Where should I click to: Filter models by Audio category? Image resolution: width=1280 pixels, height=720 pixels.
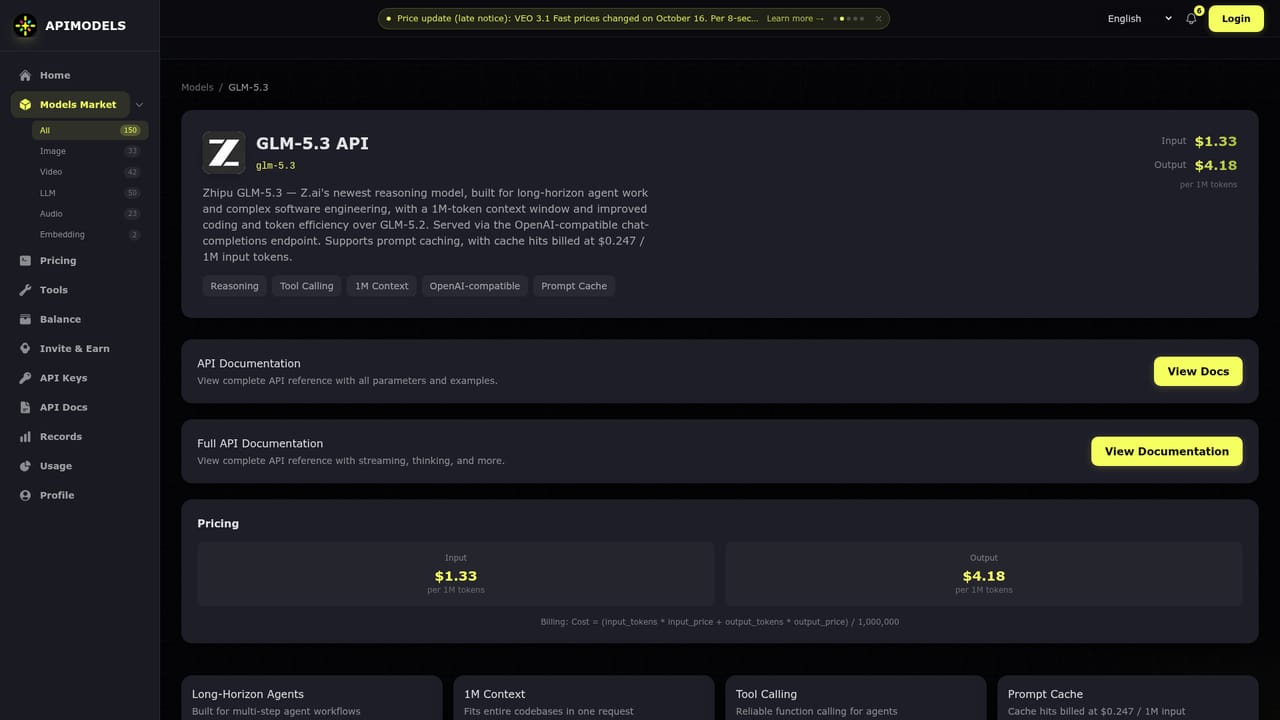click(x=90, y=214)
